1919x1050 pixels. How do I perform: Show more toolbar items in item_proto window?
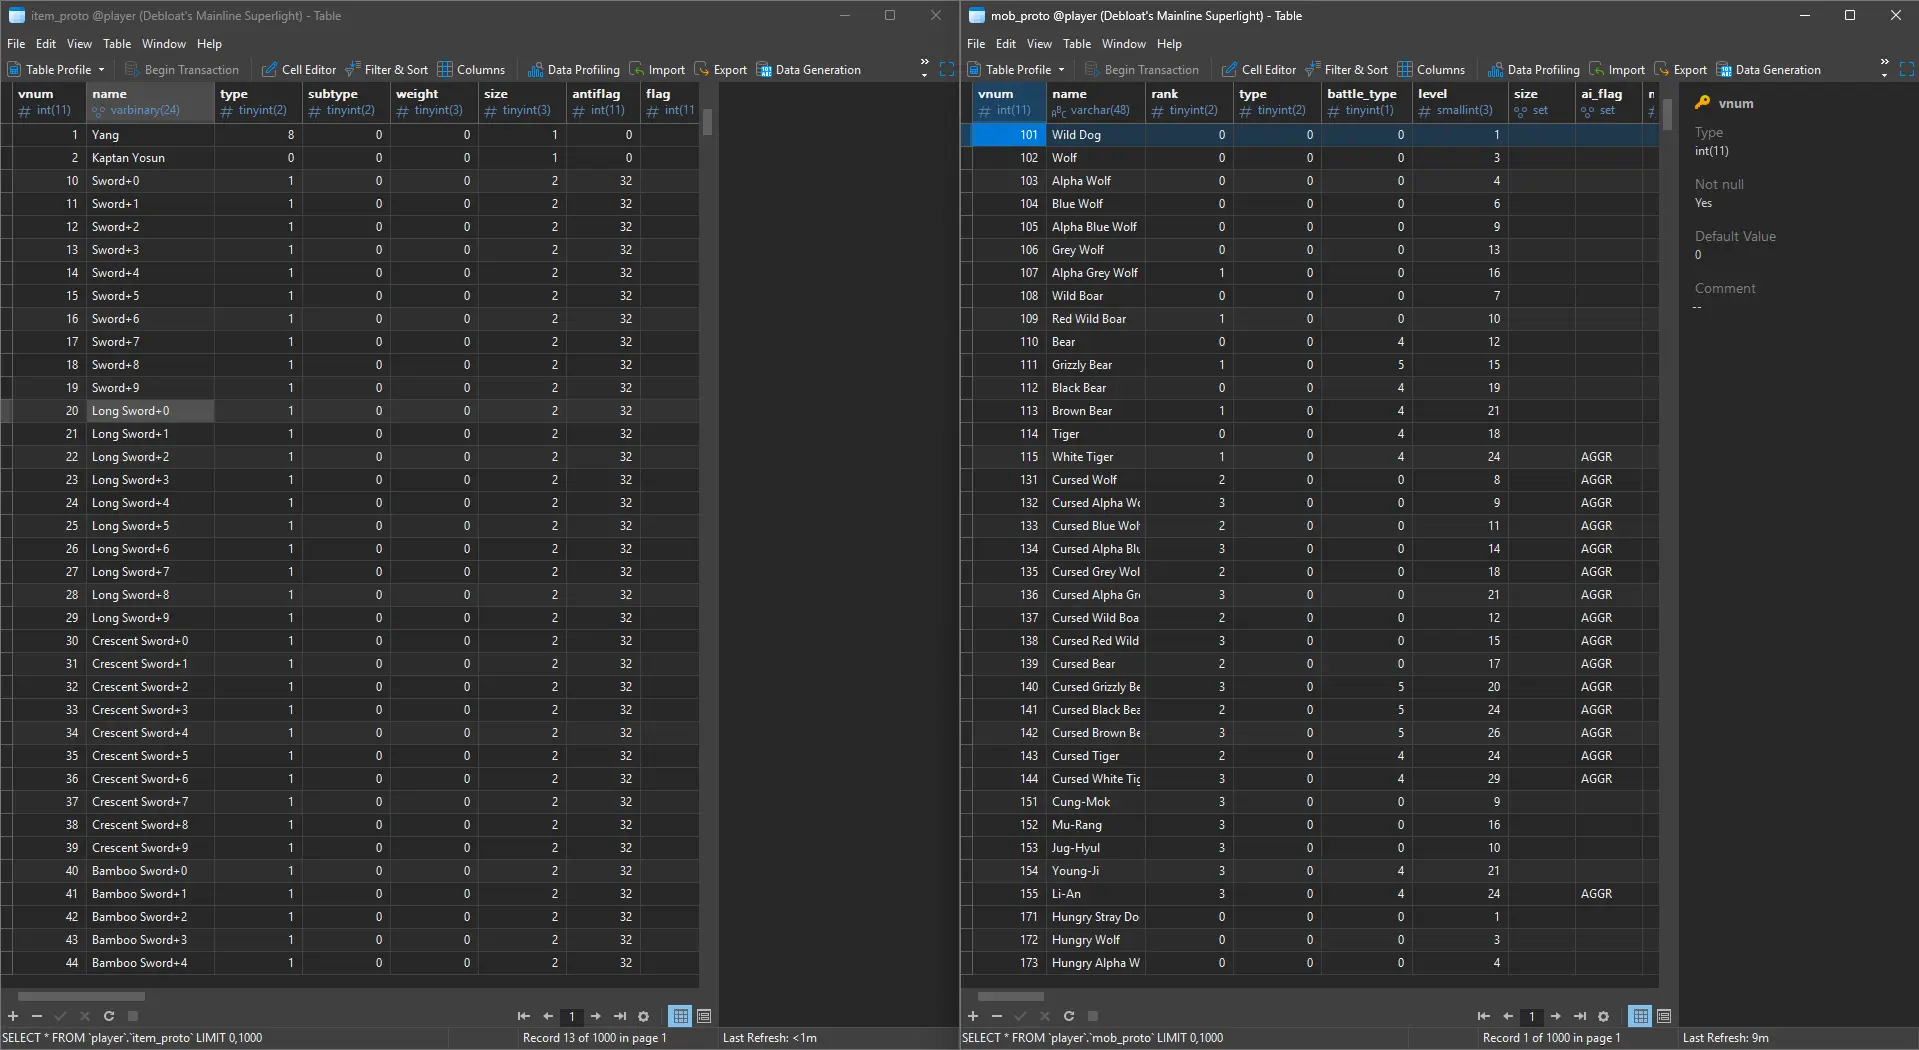924,69
